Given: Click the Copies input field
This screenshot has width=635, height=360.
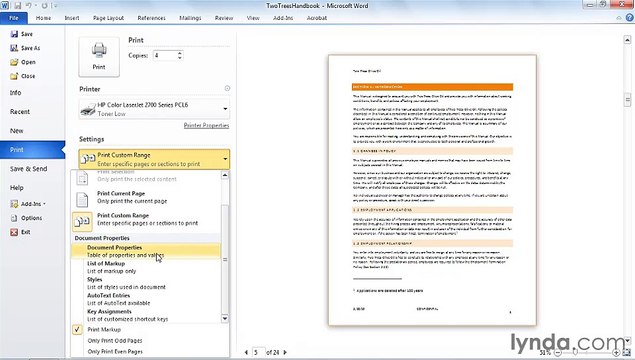Looking at the screenshot, I should click(x=164, y=55).
